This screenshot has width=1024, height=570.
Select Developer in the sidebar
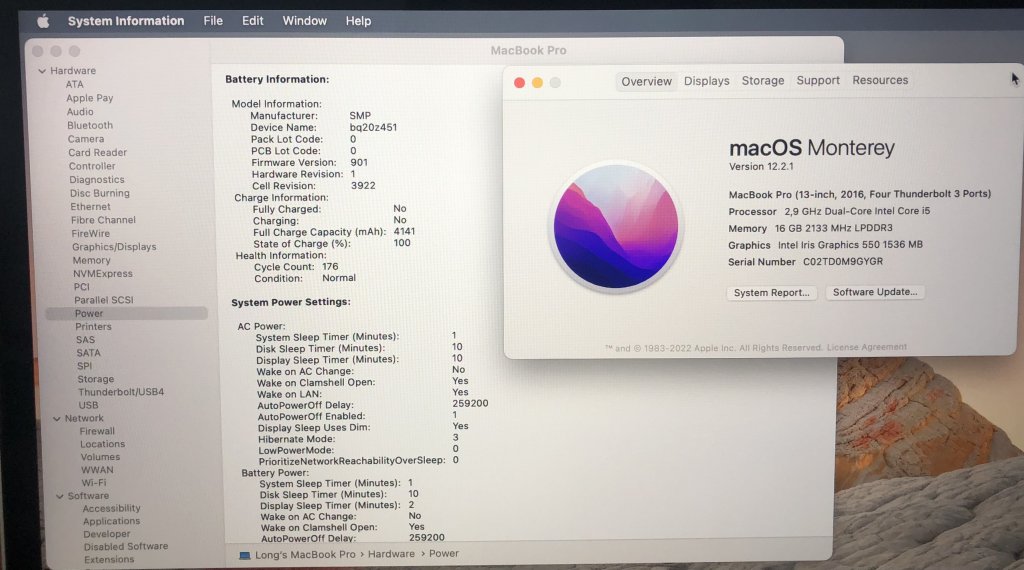pyautogui.click(x=106, y=534)
